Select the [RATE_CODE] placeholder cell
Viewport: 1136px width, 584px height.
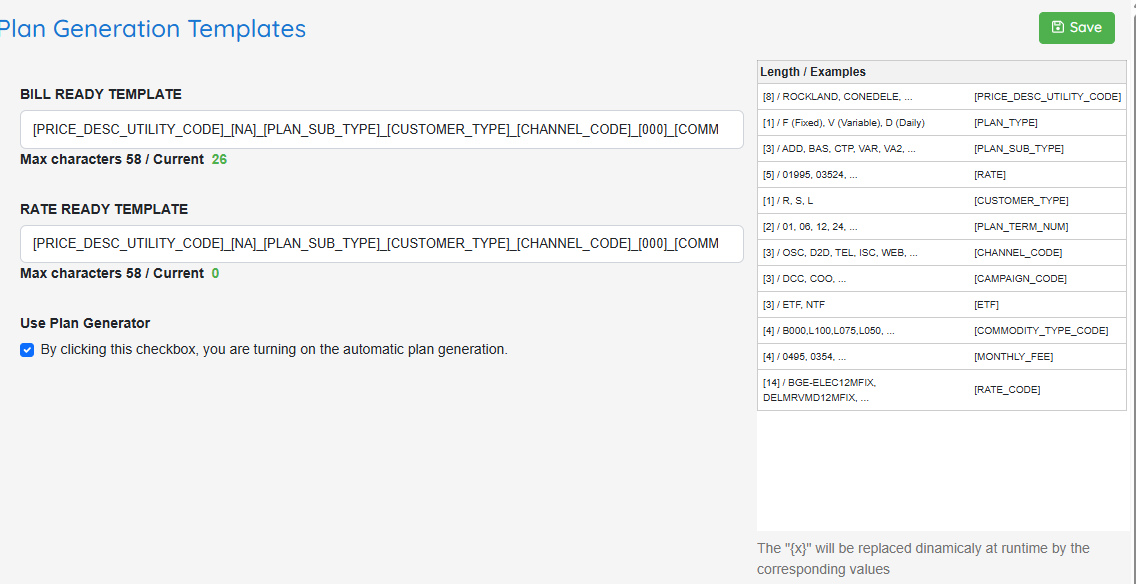1048,390
